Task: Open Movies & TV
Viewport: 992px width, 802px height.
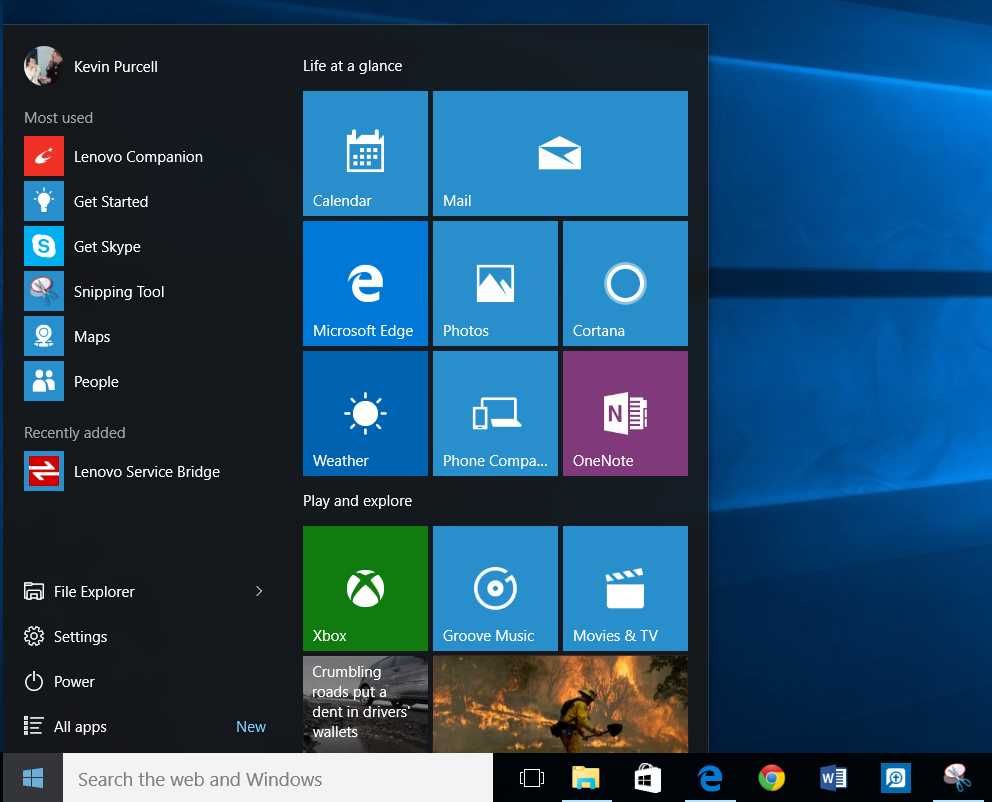Action: click(624, 588)
